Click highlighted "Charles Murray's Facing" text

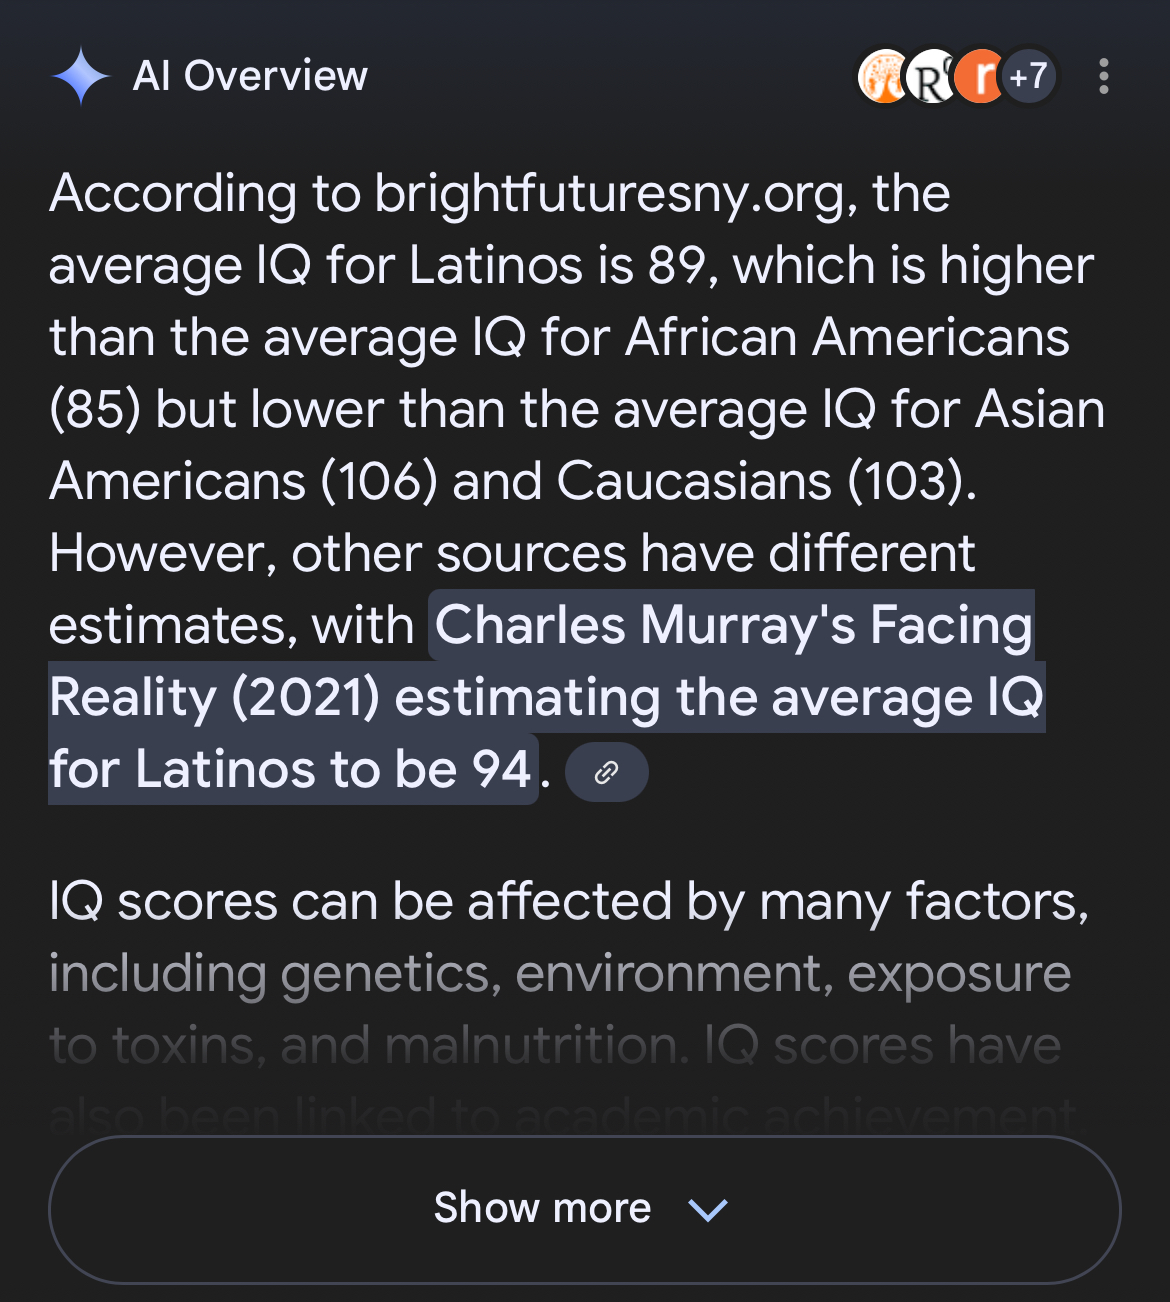pyautogui.click(x=733, y=626)
